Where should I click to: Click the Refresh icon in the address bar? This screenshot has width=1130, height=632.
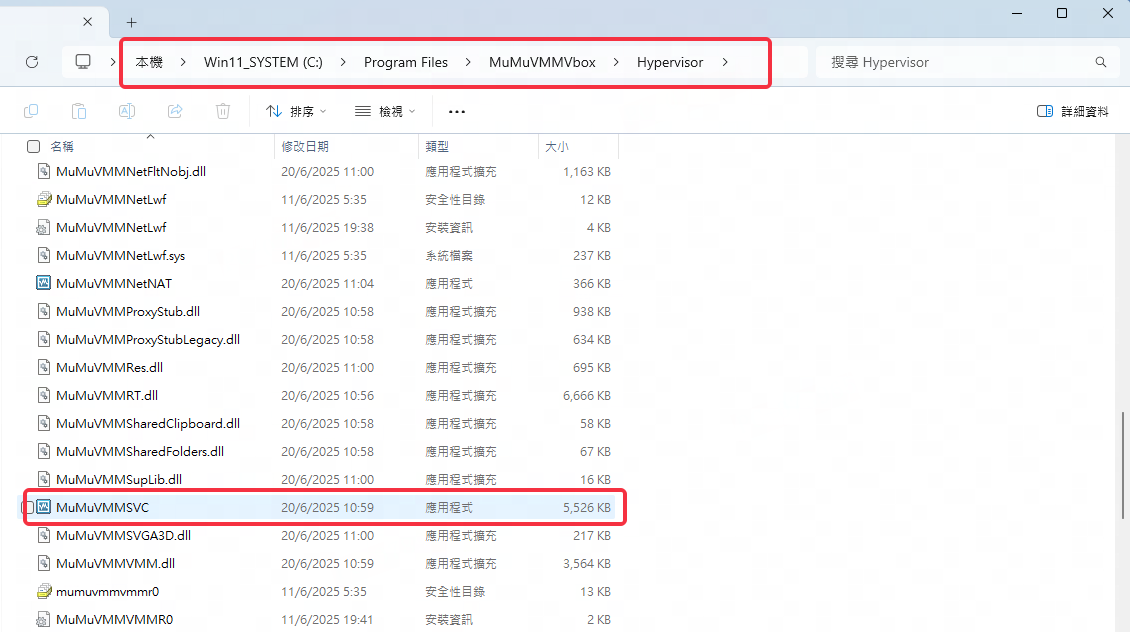pos(32,62)
